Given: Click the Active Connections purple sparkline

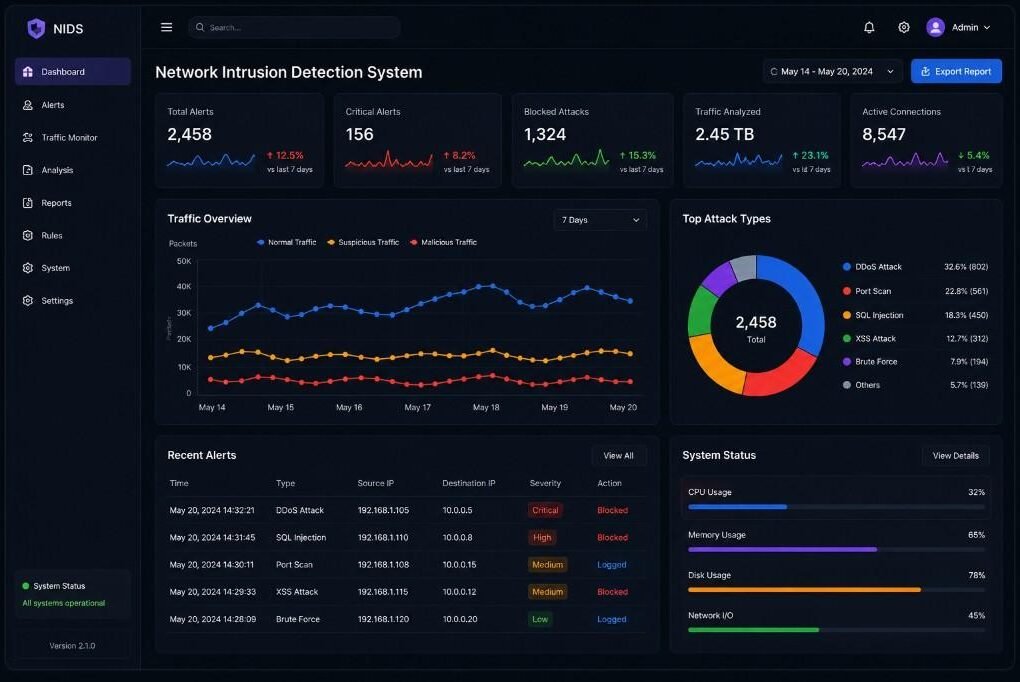Looking at the screenshot, I should (905, 159).
